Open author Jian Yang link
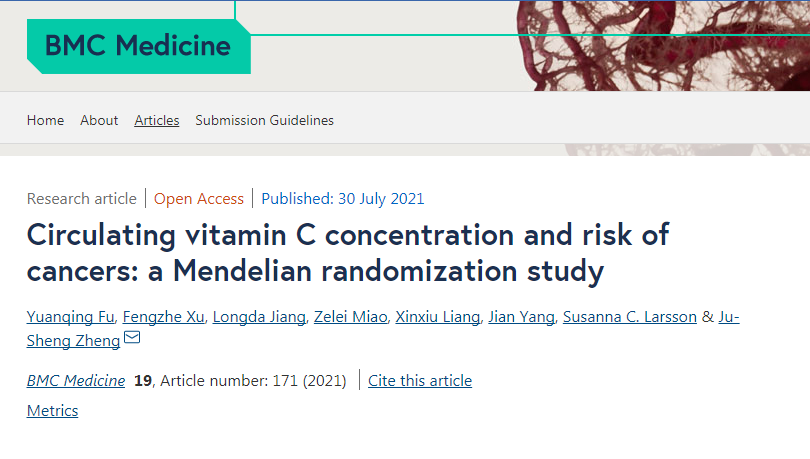This screenshot has width=810, height=459. (x=521, y=316)
